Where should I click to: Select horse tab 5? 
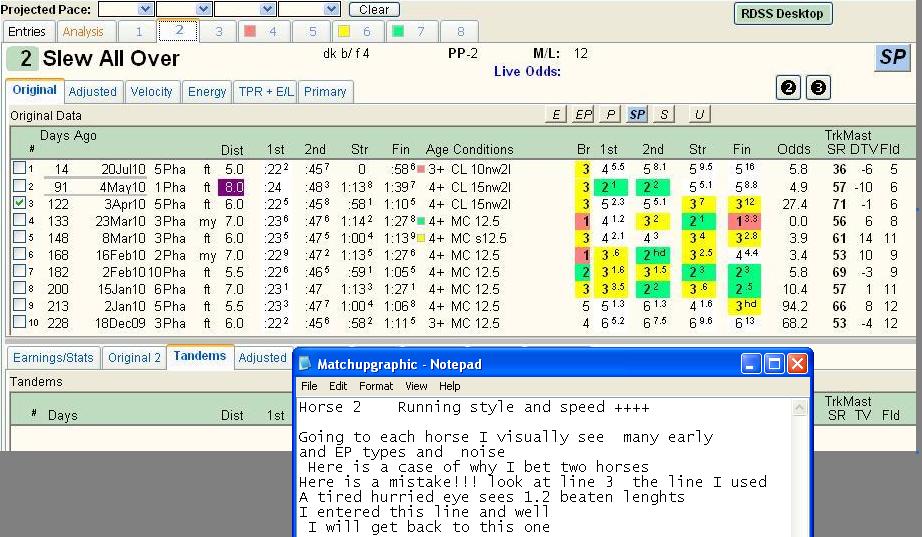point(312,31)
